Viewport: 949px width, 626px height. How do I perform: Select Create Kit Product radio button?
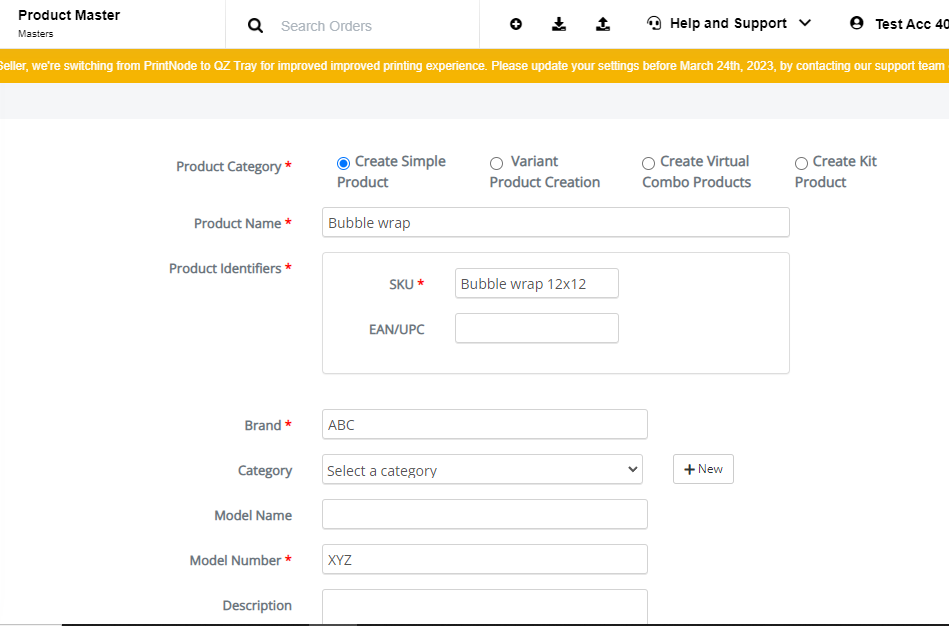coord(801,163)
